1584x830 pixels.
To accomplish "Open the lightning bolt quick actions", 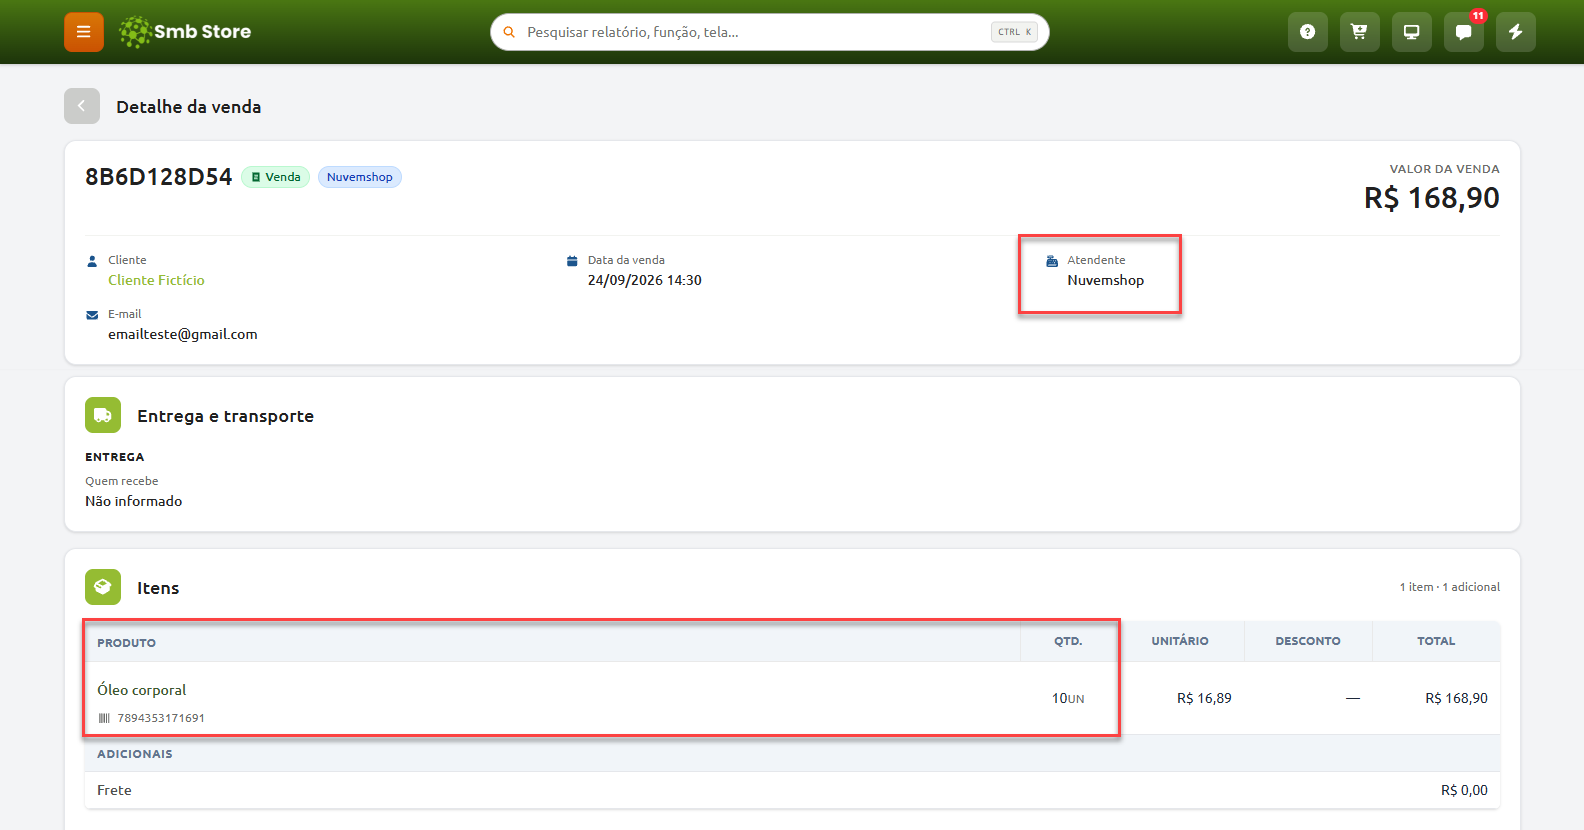I will click(x=1515, y=32).
